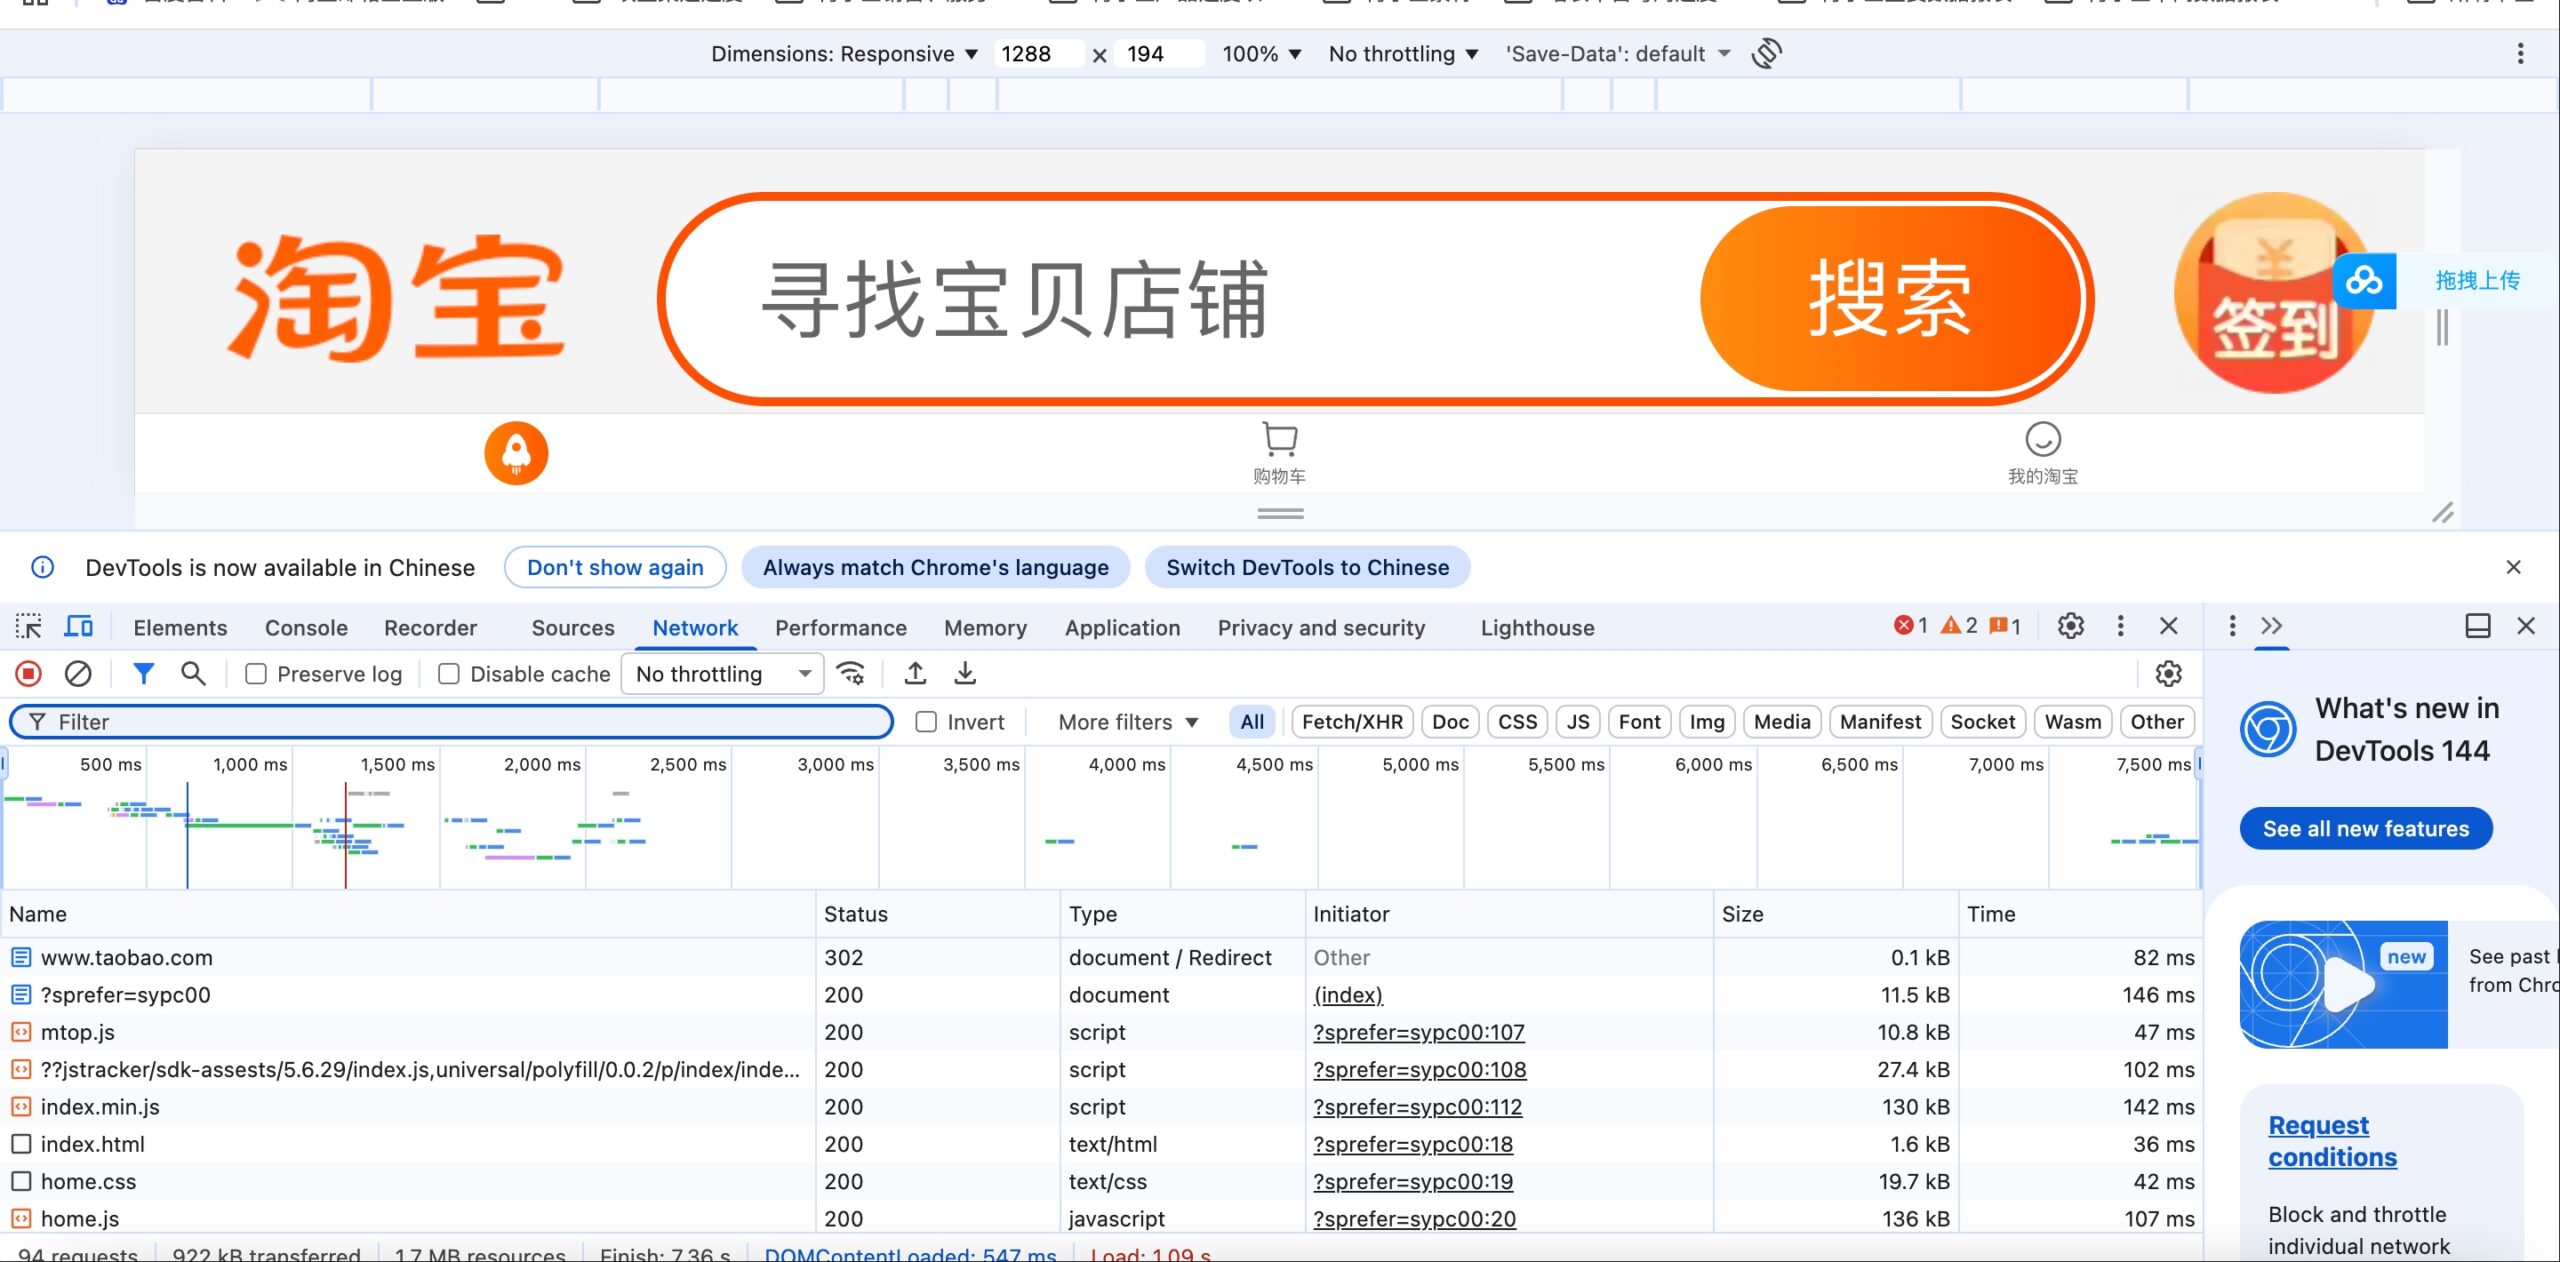Viewport: 2560px width, 1262px height.
Task: Click the export HAR download icon
Action: tap(965, 674)
